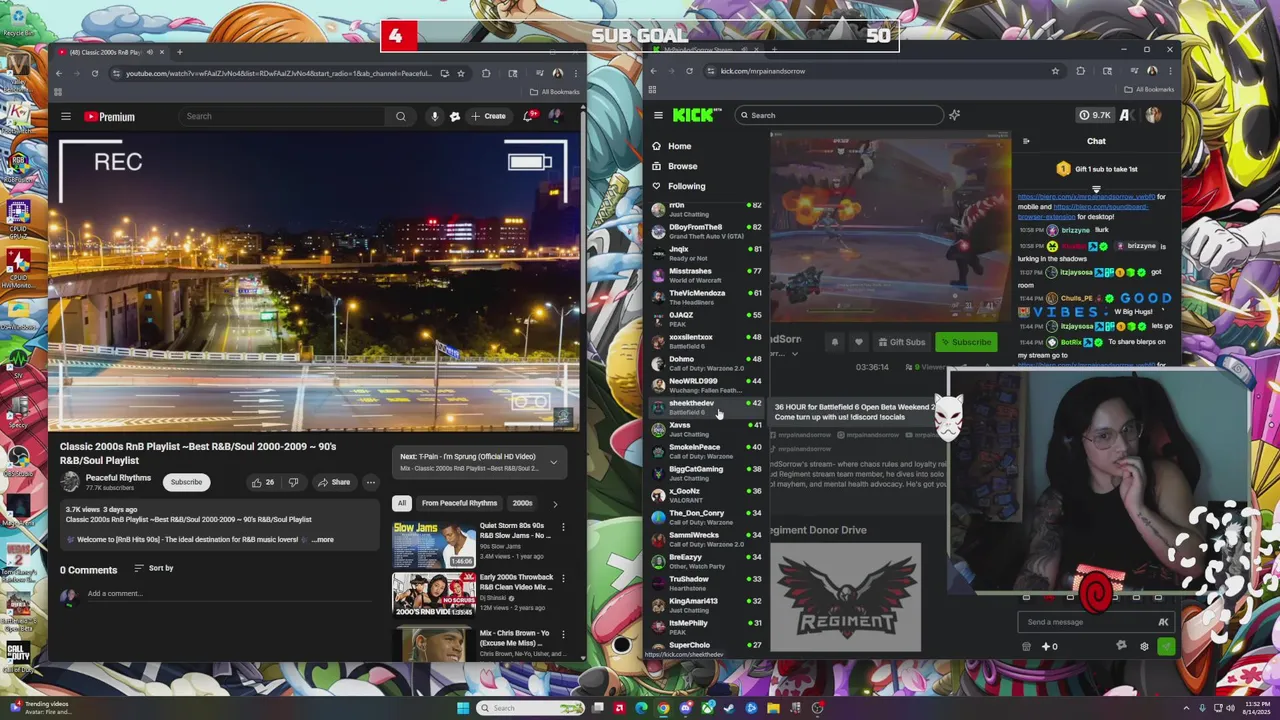Open new tab in YouTube window
This screenshot has height=720, width=1280.
[x=179, y=52]
